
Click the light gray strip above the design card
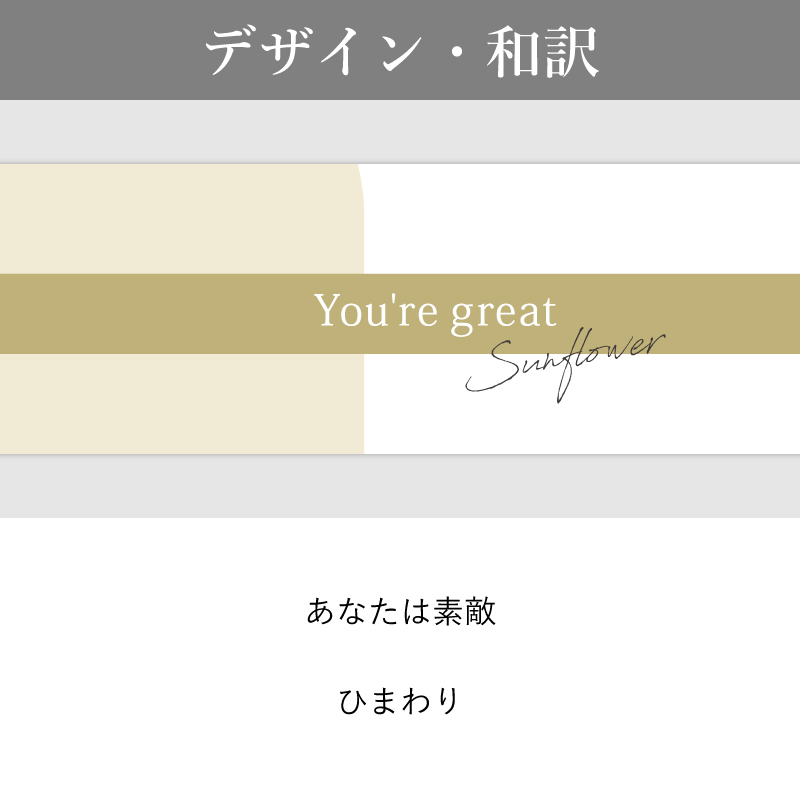tap(400, 131)
